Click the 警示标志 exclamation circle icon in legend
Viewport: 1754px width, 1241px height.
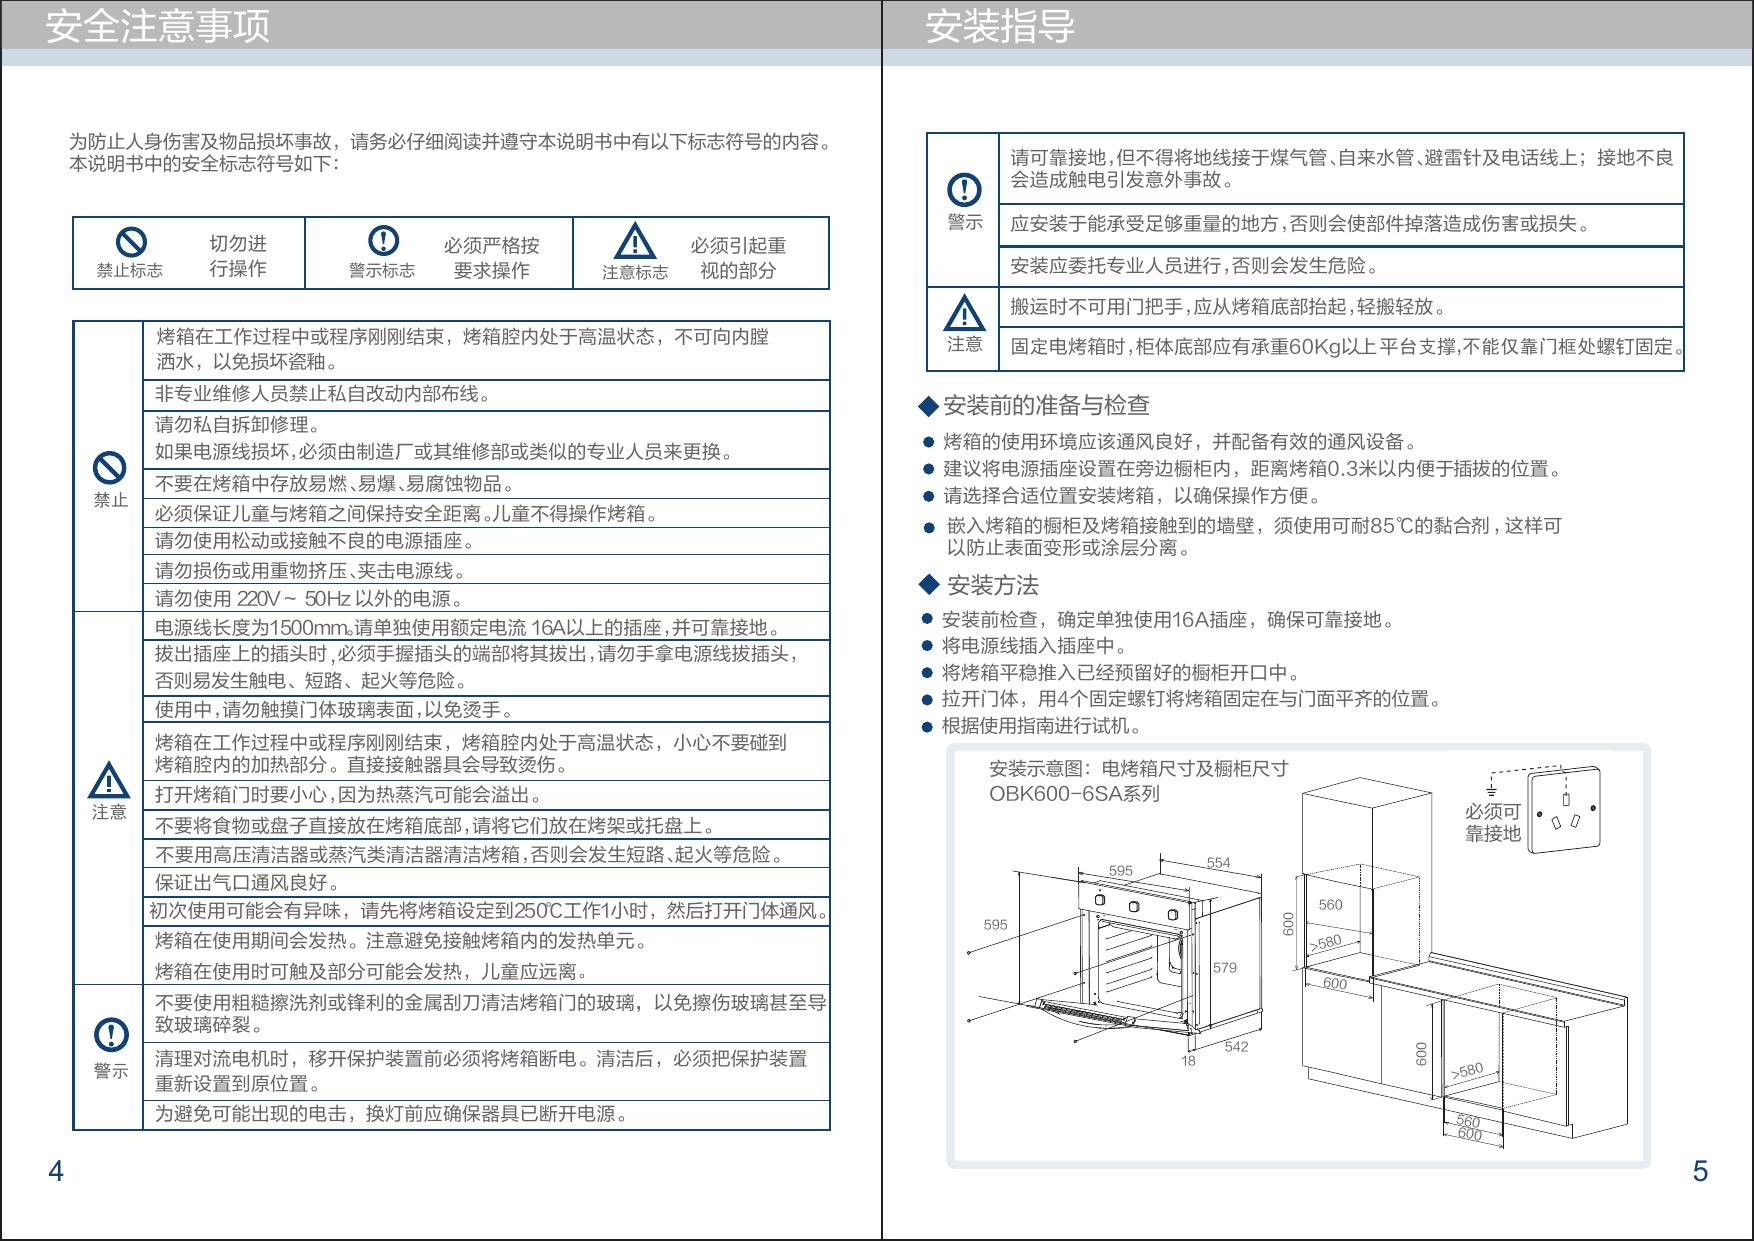(x=383, y=241)
